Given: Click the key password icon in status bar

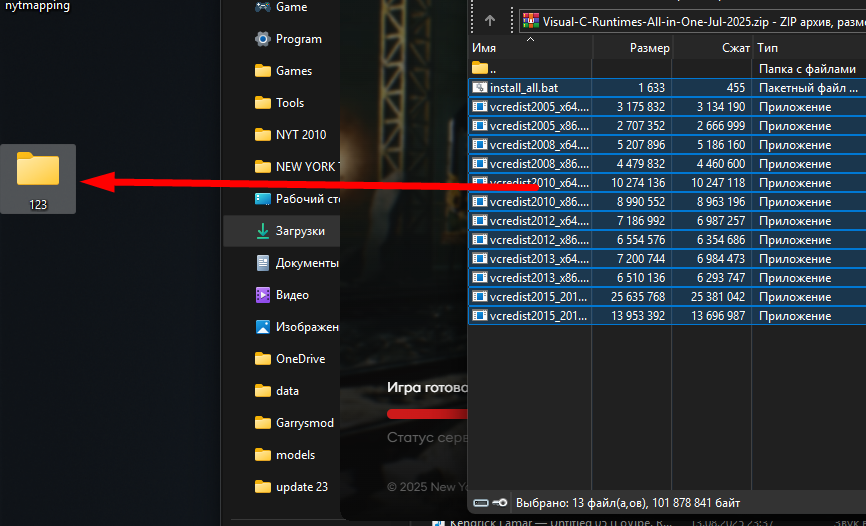Looking at the screenshot, I should click(499, 502).
